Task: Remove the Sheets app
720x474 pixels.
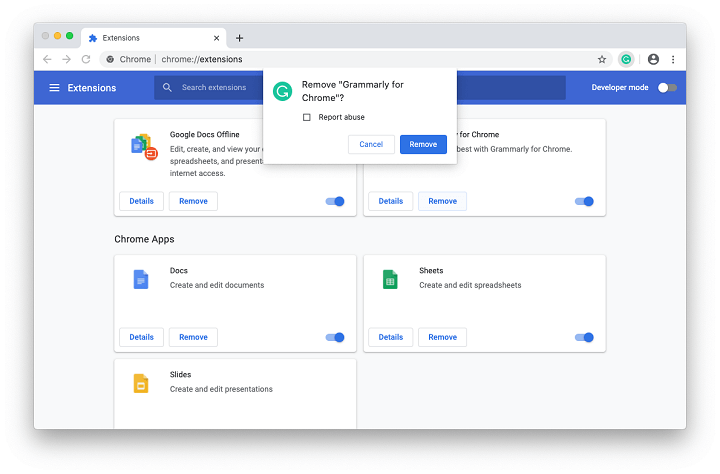Action: [x=443, y=337]
